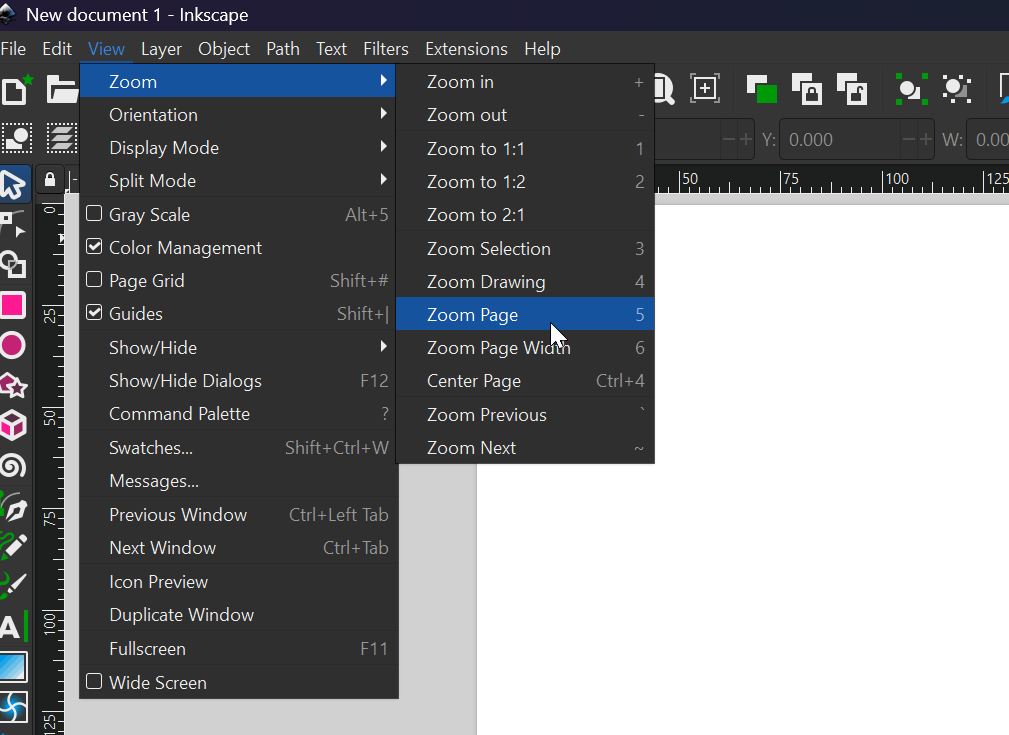Click the New document toolbar icon
The width and height of the screenshot is (1009, 735).
(x=15, y=89)
